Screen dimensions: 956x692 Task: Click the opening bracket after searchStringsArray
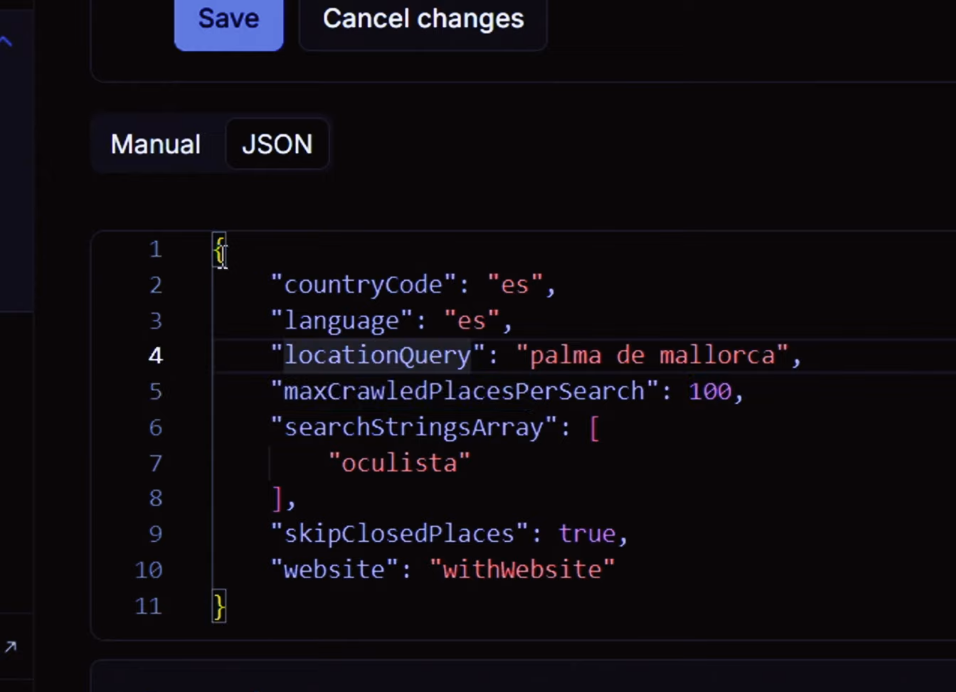tap(594, 427)
